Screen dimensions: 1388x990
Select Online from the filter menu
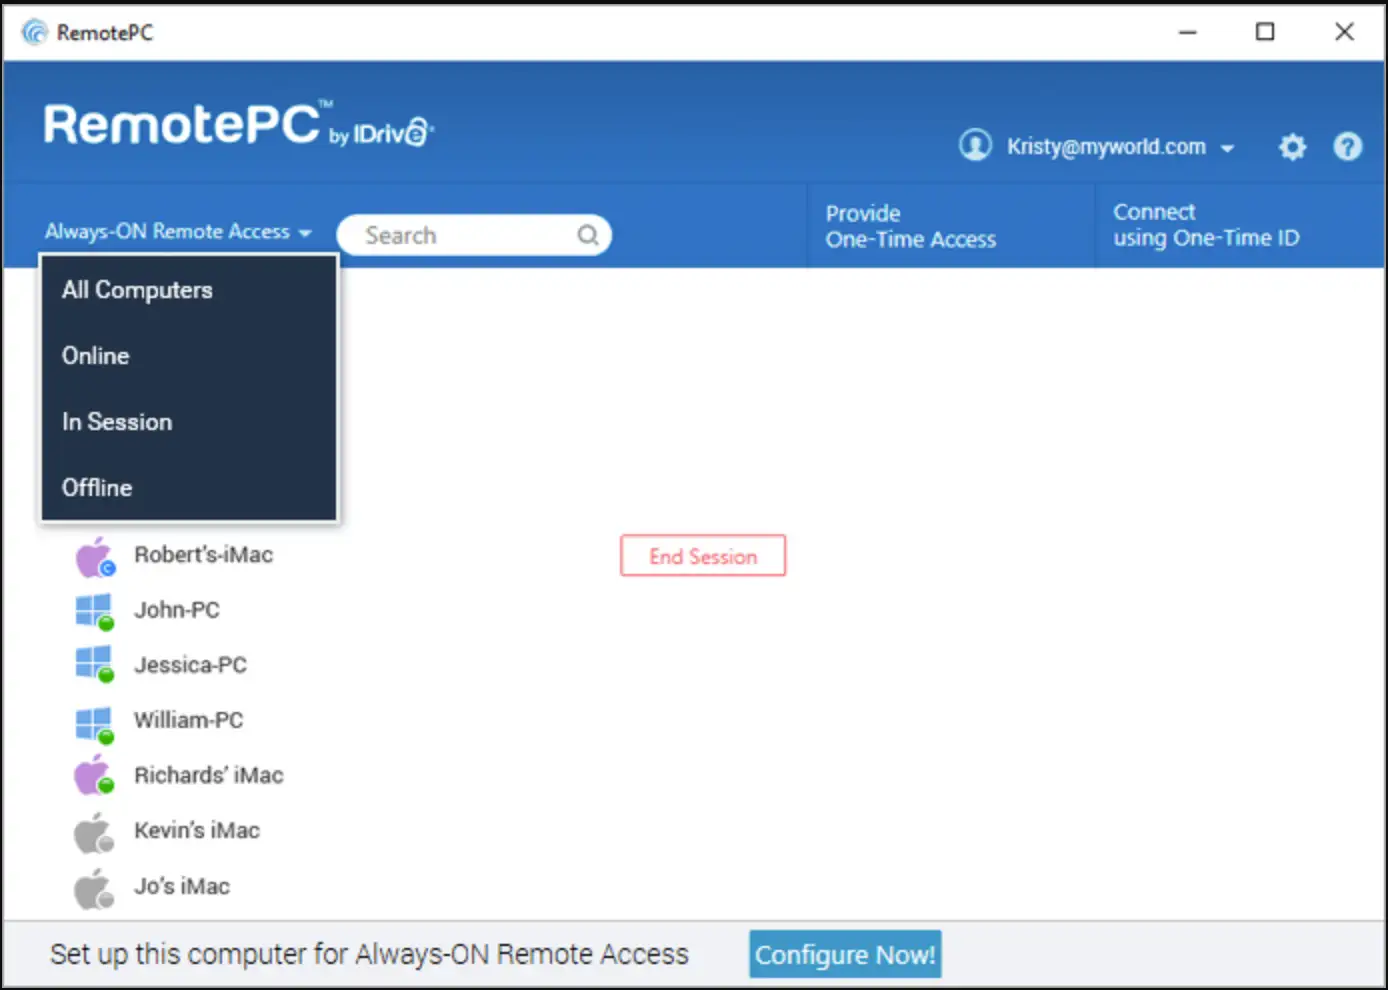click(x=188, y=356)
